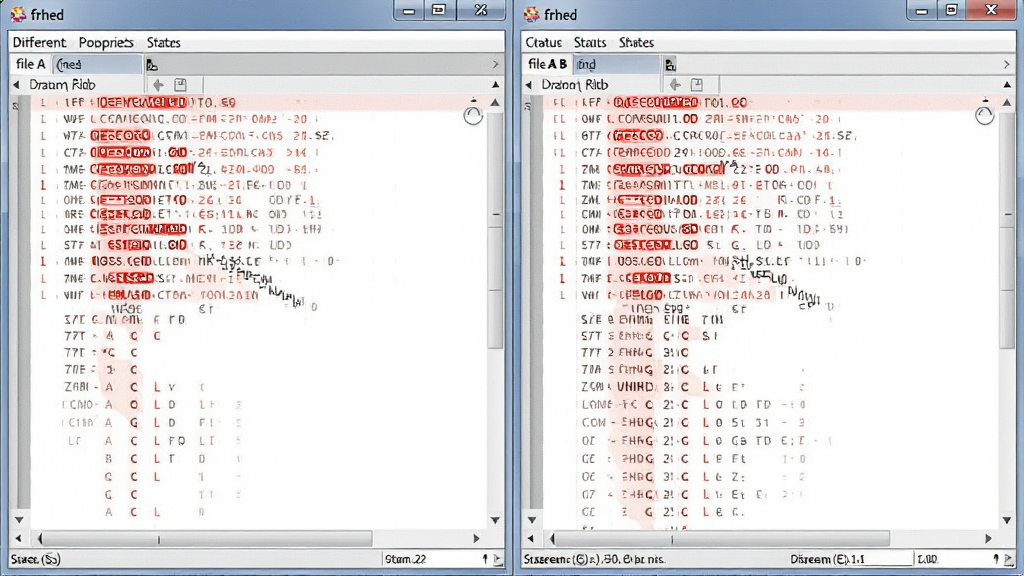Click the frhed app icon in left window title bar
Image resolution: width=1024 pixels, height=576 pixels.
coord(18,14)
